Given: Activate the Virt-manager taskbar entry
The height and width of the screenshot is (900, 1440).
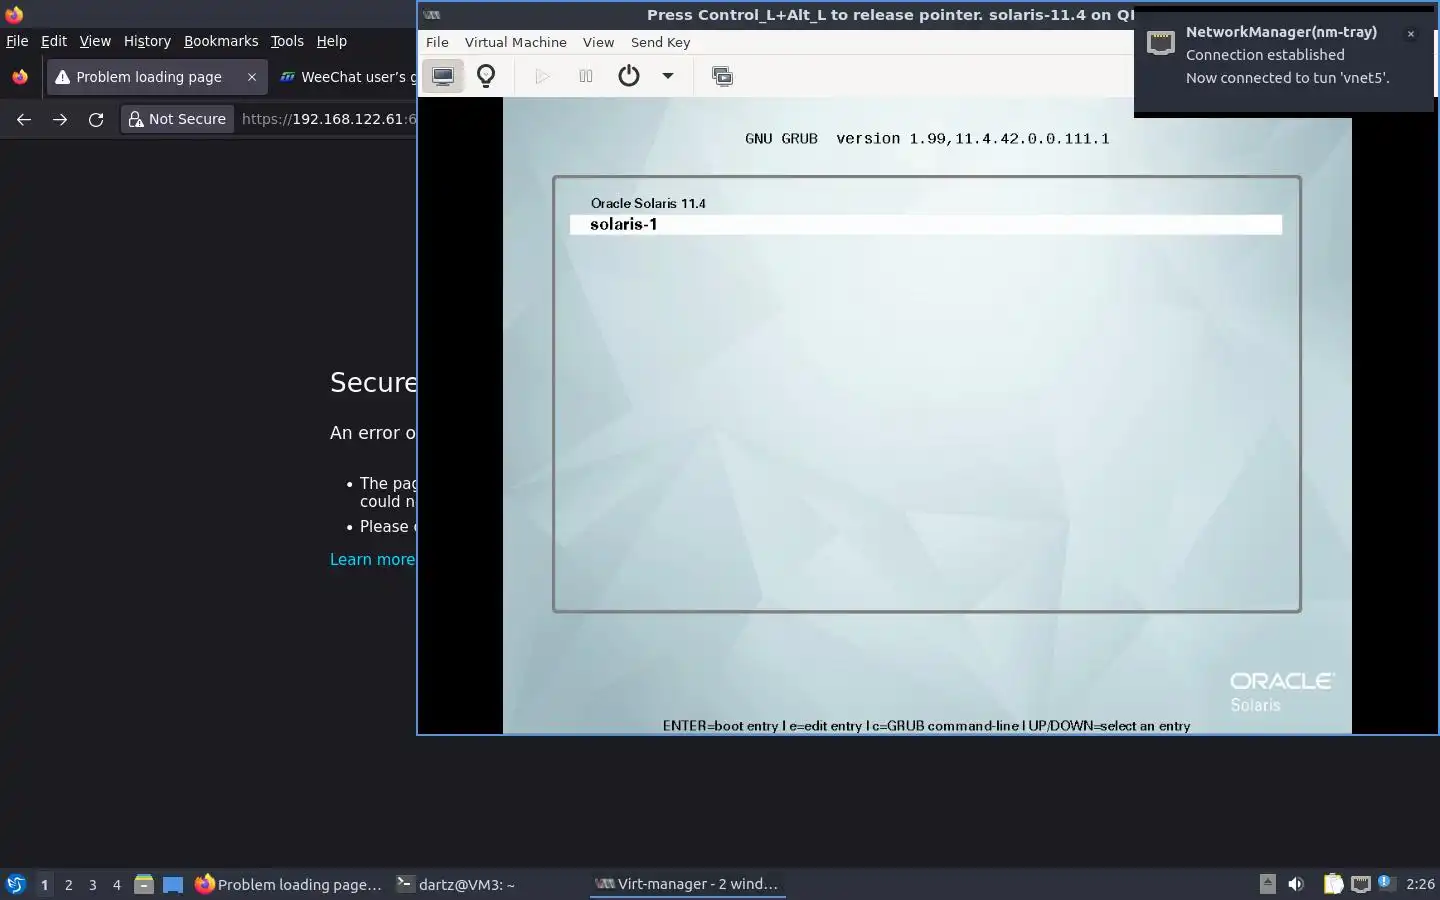Looking at the screenshot, I should 687,884.
